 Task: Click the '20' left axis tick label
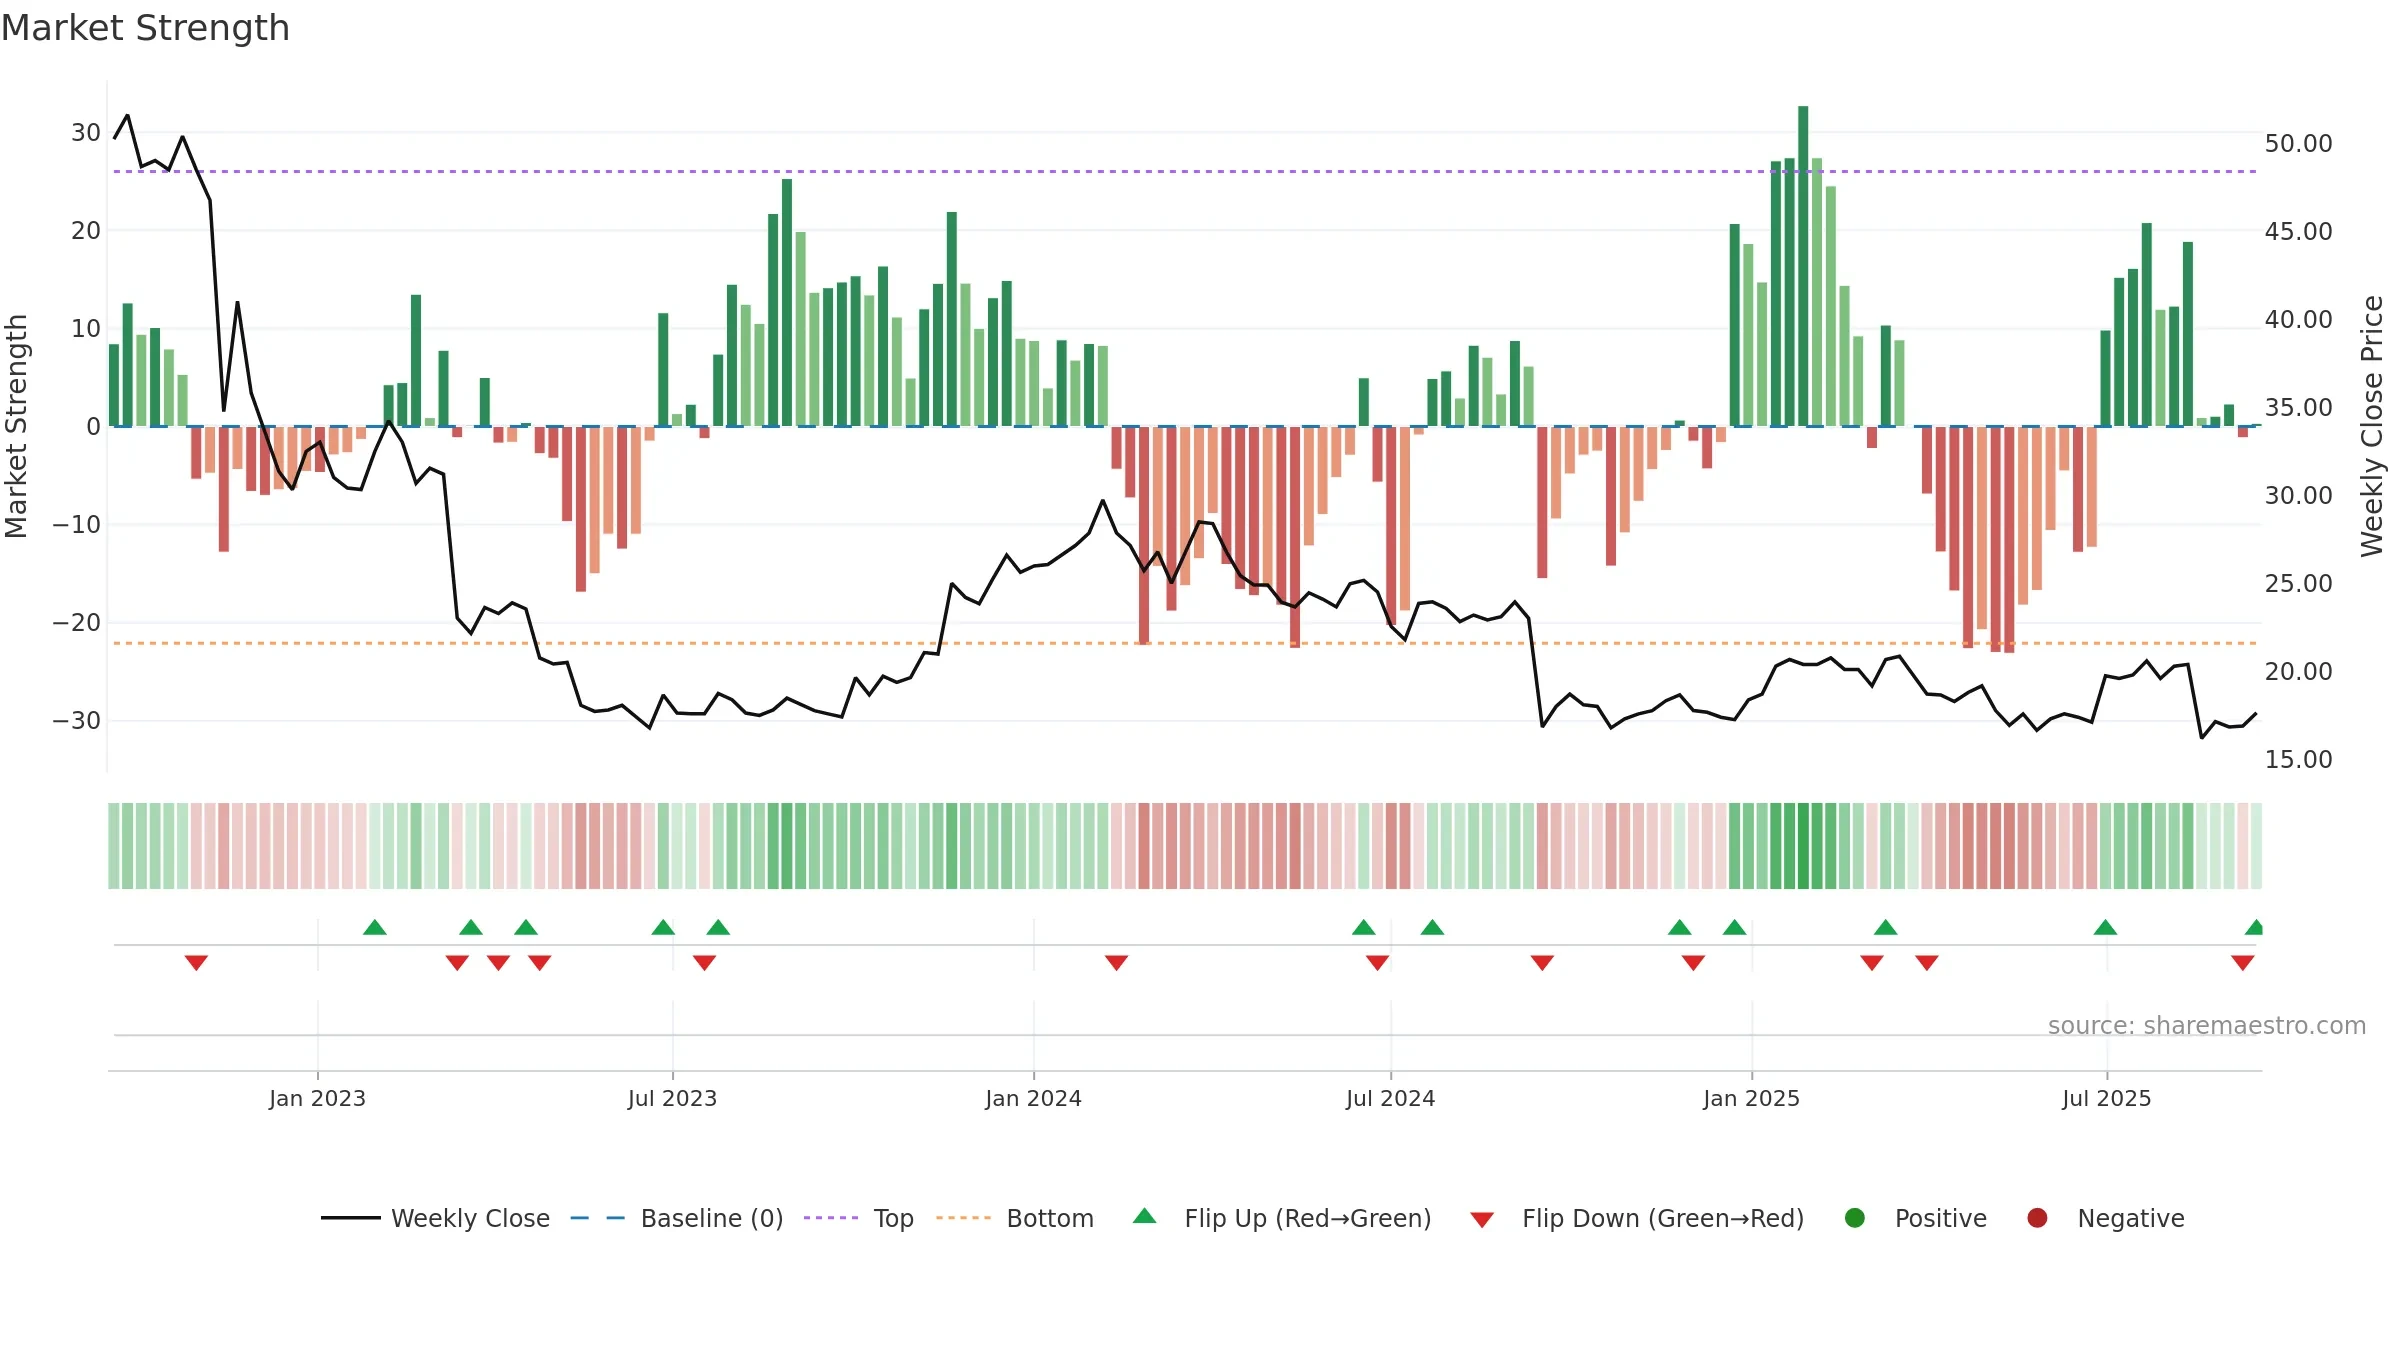pos(86,230)
